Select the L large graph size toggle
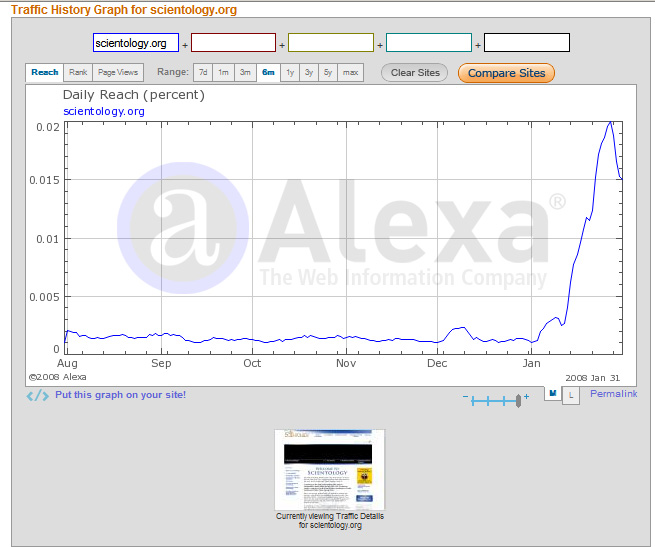This screenshot has height=547, width=655. pos(571,396)
